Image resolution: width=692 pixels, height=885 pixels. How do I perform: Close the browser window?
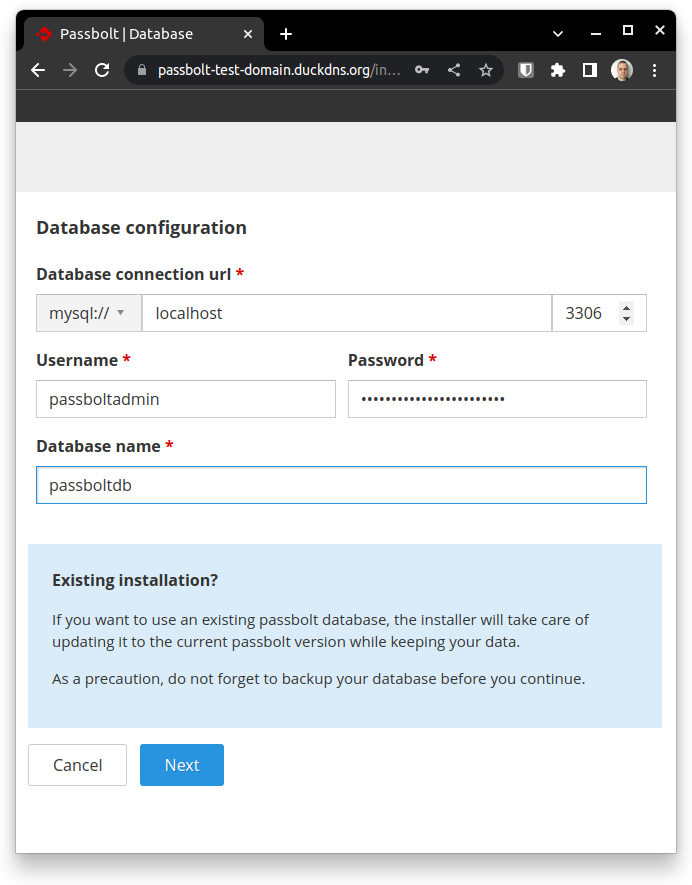tap(660, 30)
